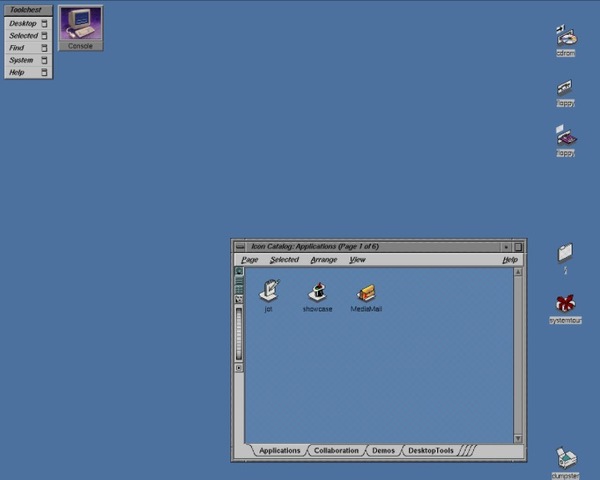This screenshot has height=480, width=600.
Task: Switch to the DesktopTools tab
Action: click(x=430, y=451)
